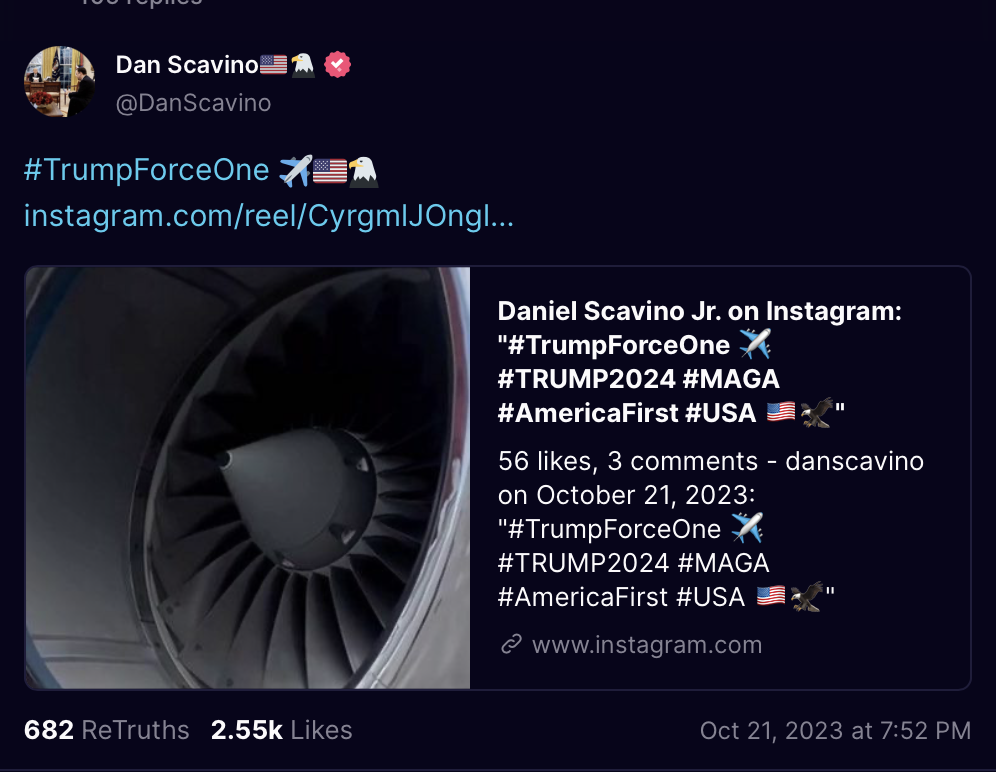Follow the instagram.com/reel link in the post
This screenshot has width=996, height=772.
tap(268, 216)
